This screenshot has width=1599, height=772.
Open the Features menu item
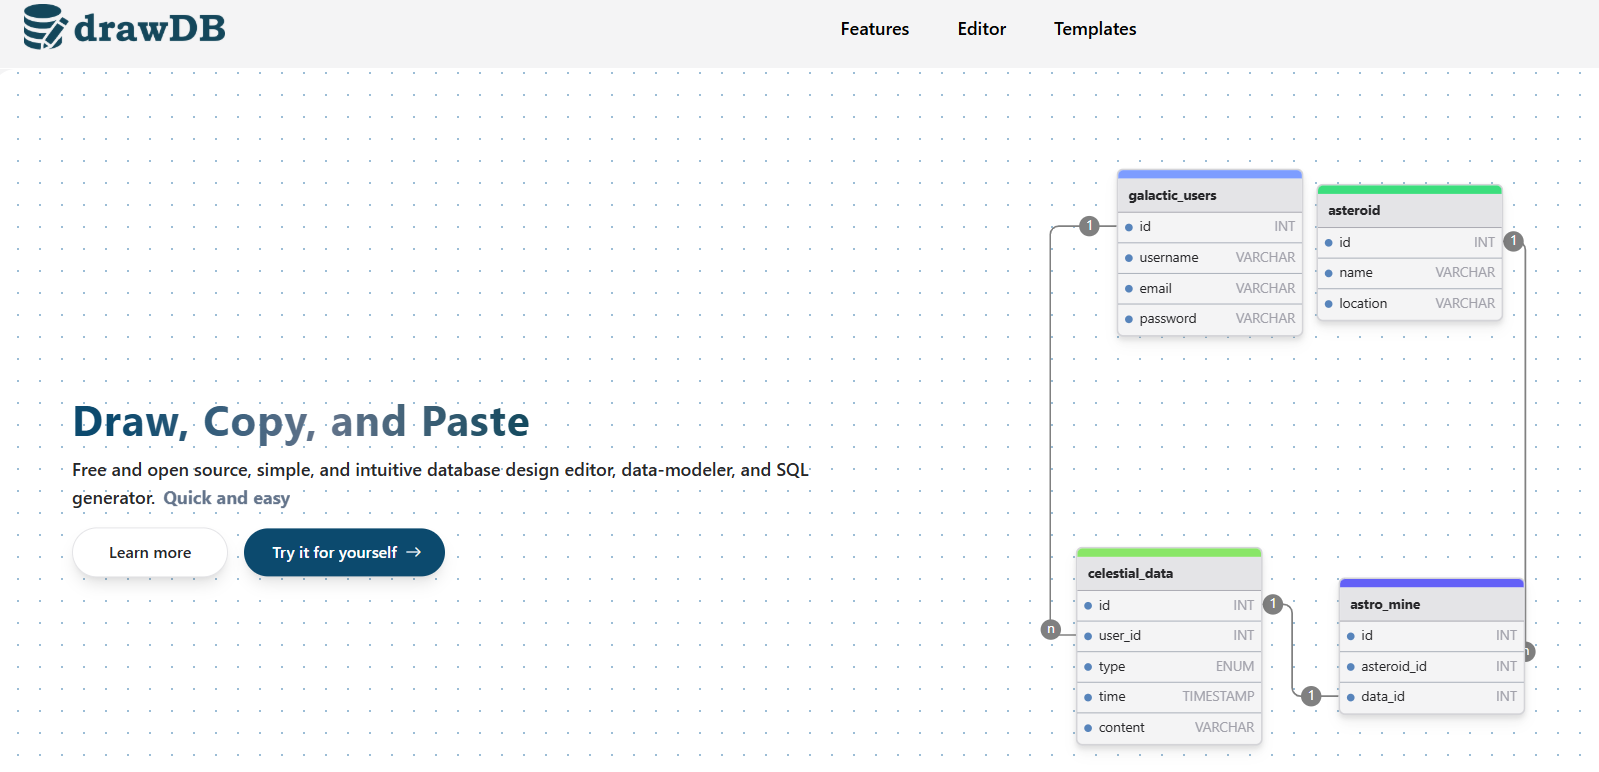tap(874, 29)
